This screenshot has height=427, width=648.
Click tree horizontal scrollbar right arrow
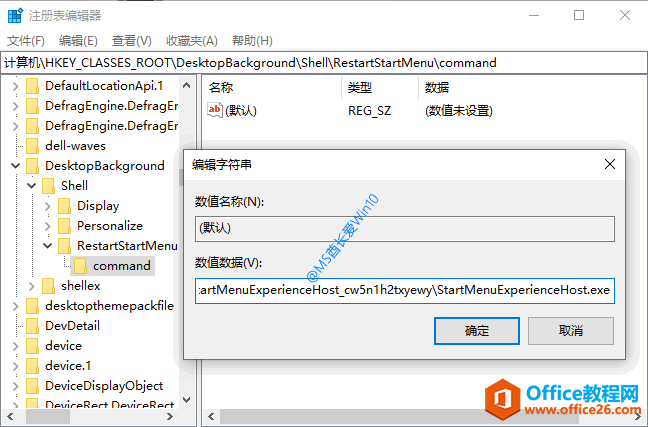[x=170, y=417]
